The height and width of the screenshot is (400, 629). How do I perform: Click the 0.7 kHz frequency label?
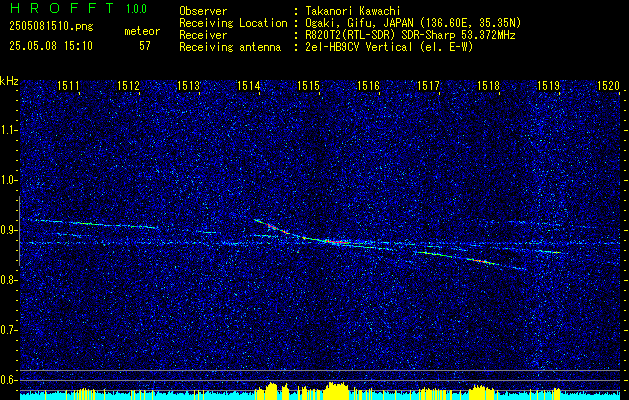pyautogui.click(x=8, y=330)
